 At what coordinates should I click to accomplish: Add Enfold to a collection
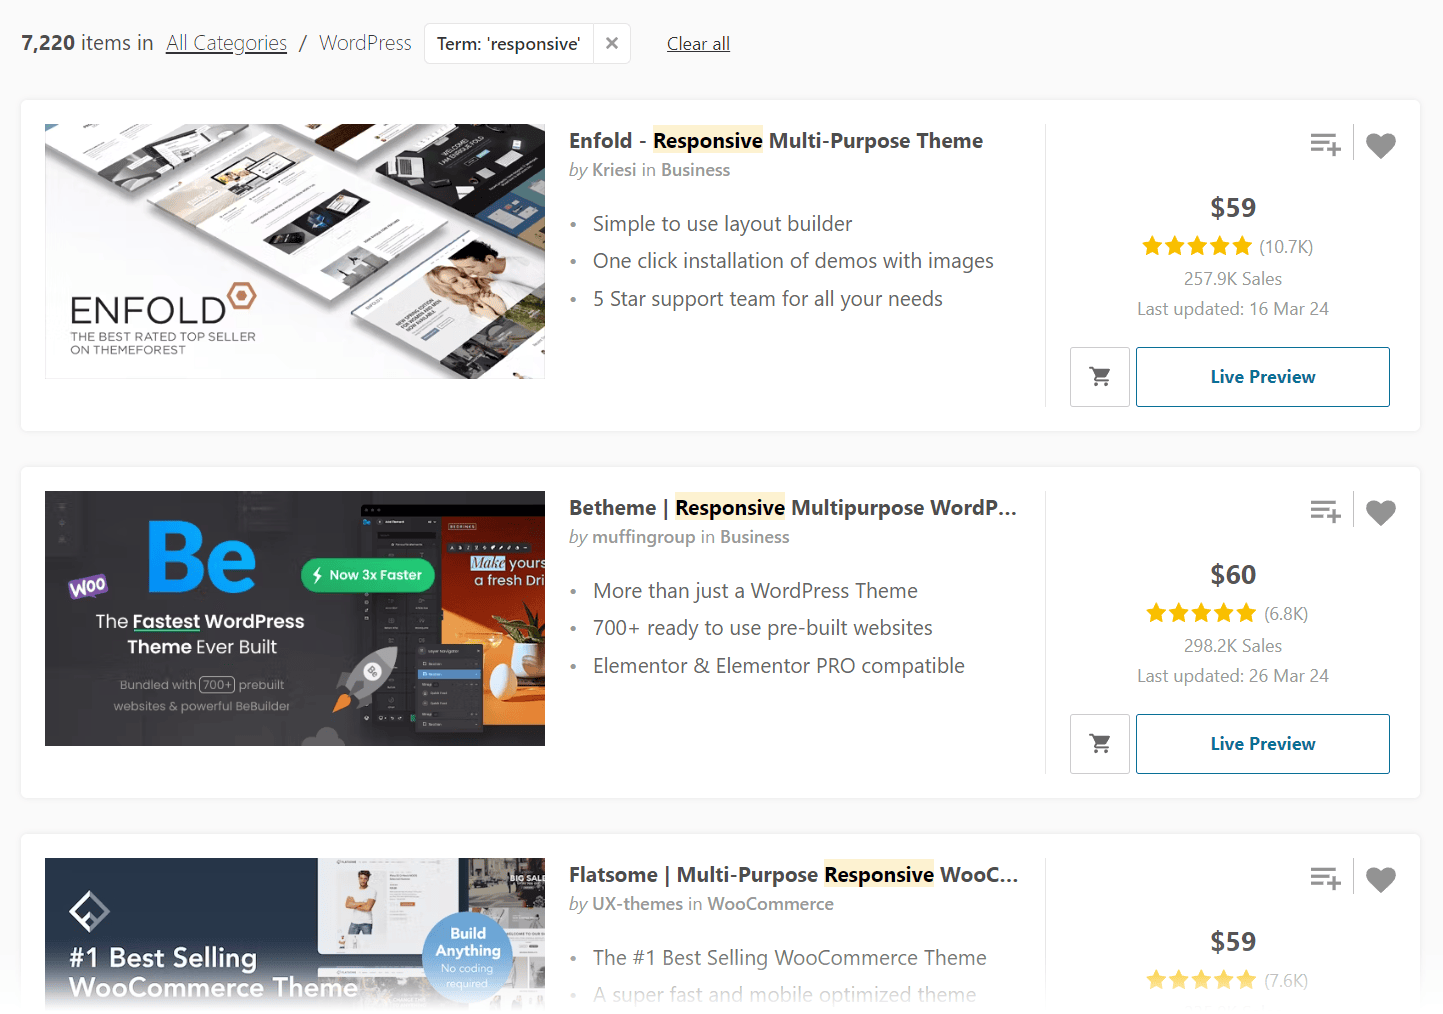coord(1325,145)
